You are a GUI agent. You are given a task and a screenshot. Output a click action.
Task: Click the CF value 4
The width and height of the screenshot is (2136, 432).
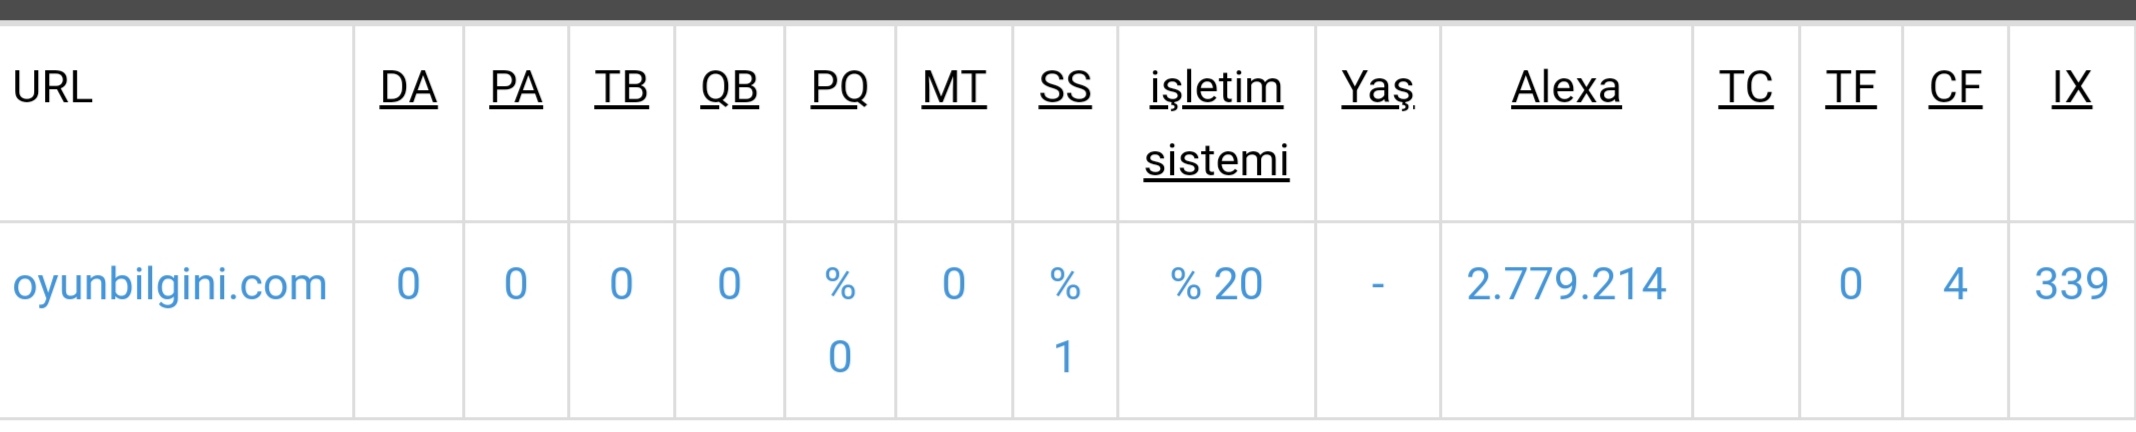(x=1955, y=284)
